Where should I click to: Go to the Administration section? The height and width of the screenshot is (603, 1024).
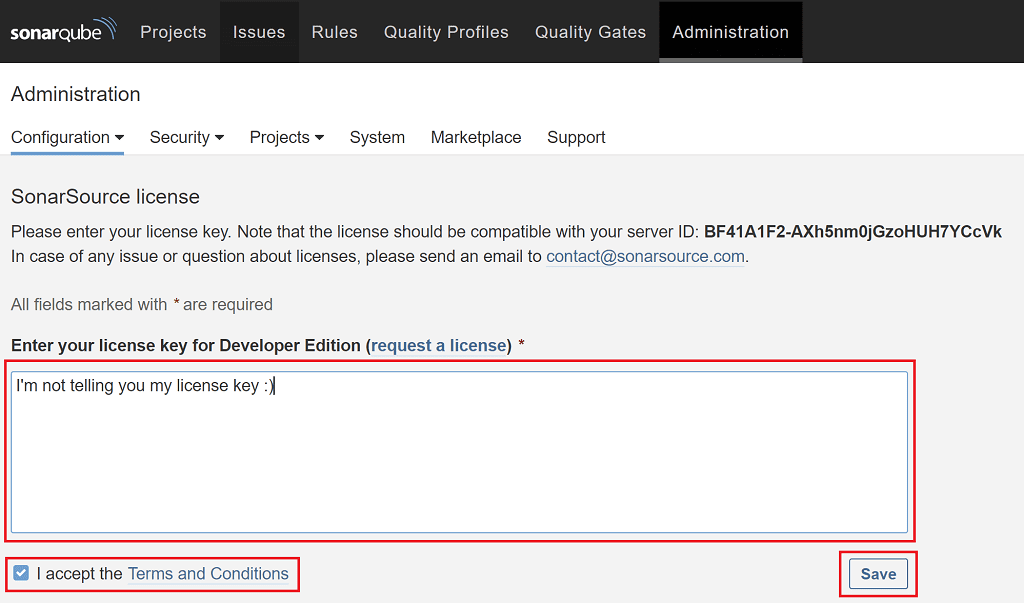click(730, 31)
